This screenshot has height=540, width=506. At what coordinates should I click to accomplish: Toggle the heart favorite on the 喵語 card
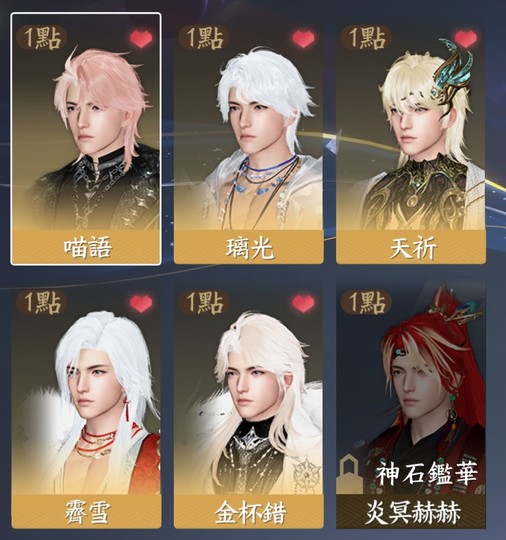(141, 39)
